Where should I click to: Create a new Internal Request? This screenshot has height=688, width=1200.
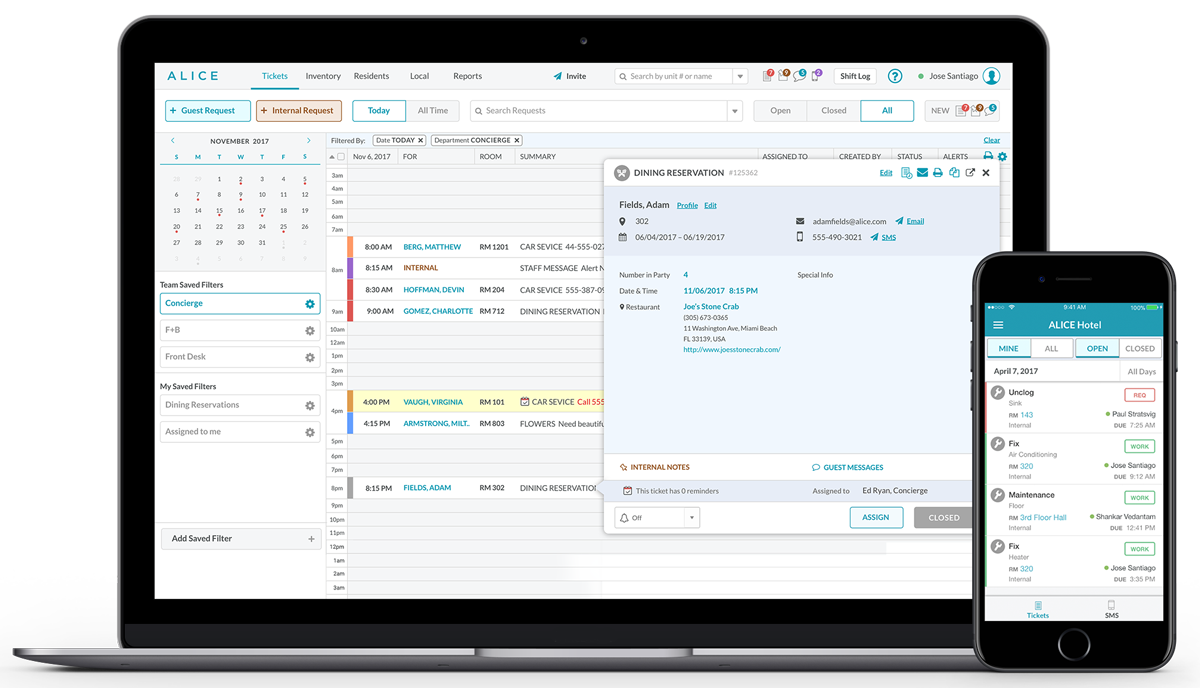tap(299, 111)
